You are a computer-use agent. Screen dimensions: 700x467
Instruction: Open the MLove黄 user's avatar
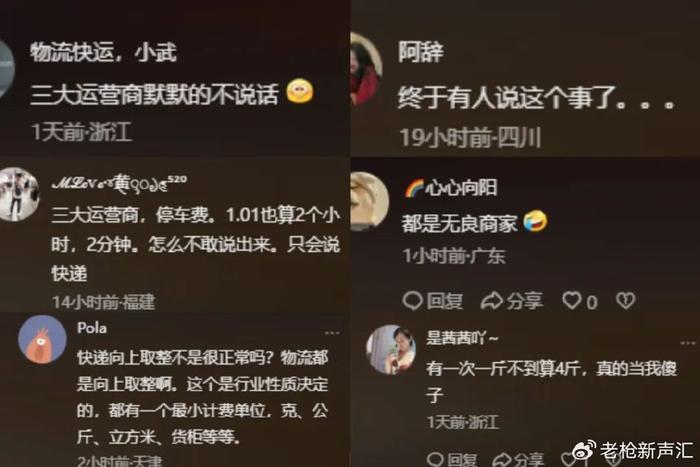(19, 194)
